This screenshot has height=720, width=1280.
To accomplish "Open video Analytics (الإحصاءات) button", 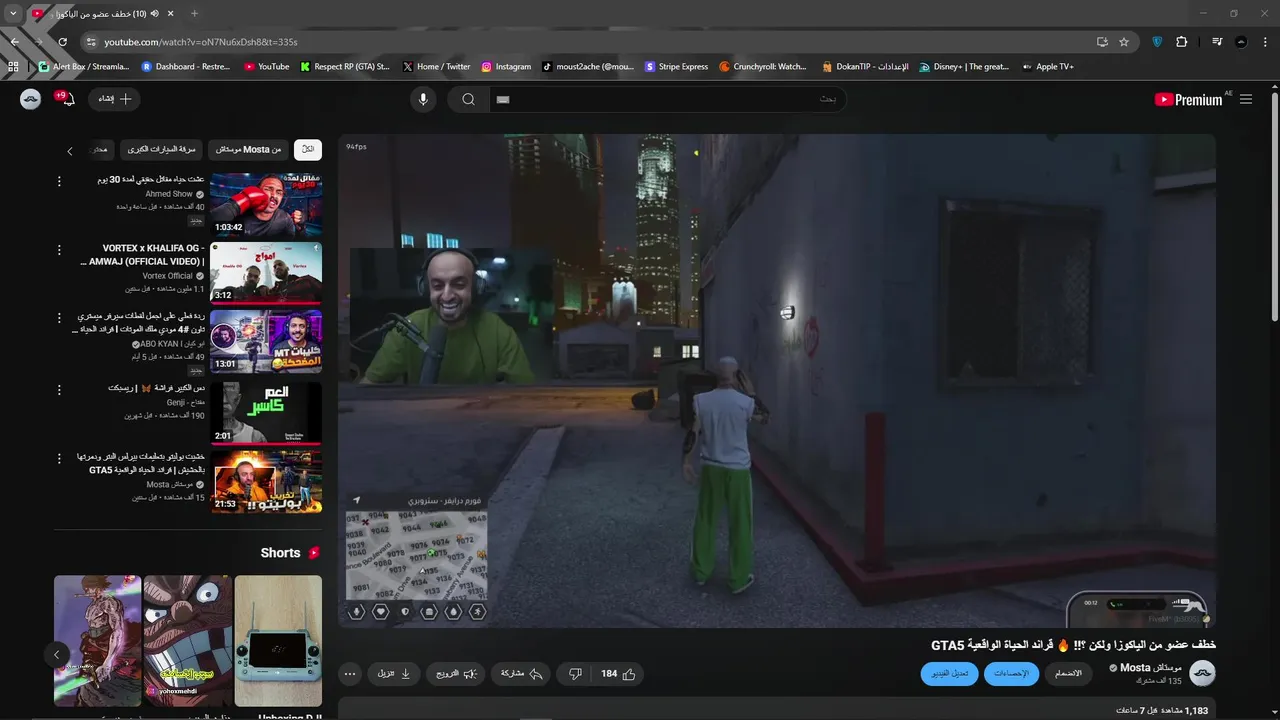I will coord(1012,674).
